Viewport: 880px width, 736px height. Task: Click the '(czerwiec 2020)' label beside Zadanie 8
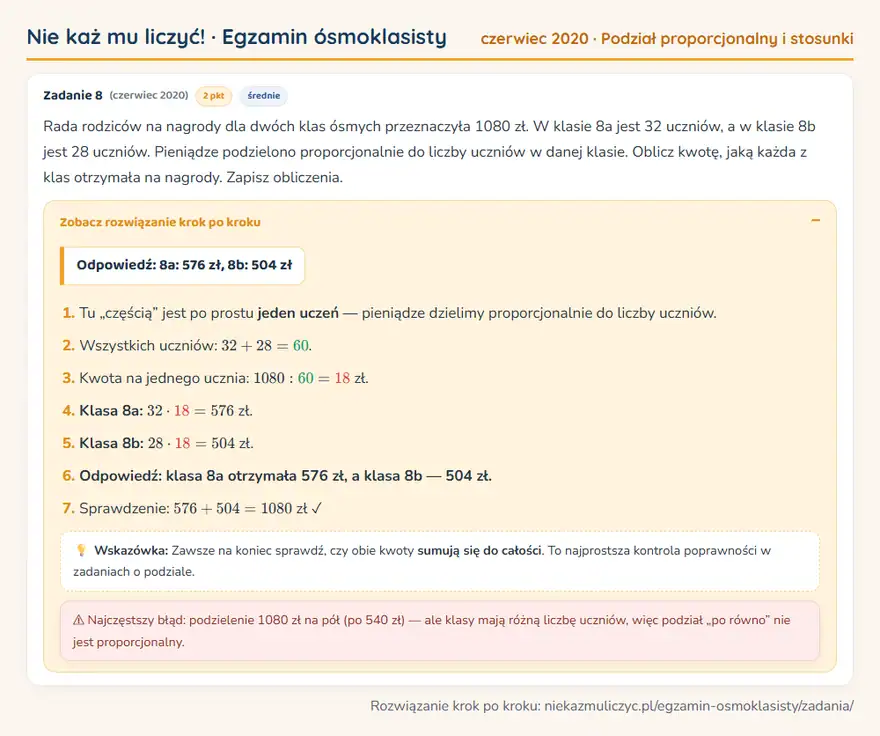coord(149,95)
